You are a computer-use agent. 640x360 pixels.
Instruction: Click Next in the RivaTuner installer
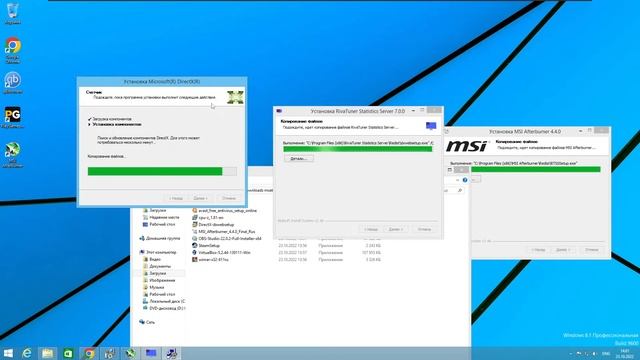pyautogui.click(x=395, y=229)
